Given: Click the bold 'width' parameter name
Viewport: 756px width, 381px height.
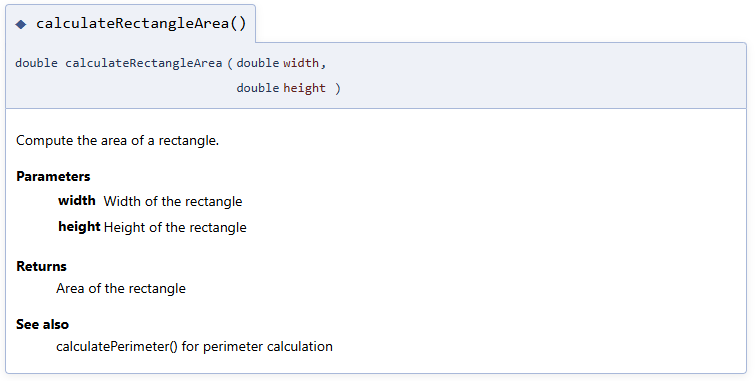Looking at the screenshot, I should click(77, 201).
